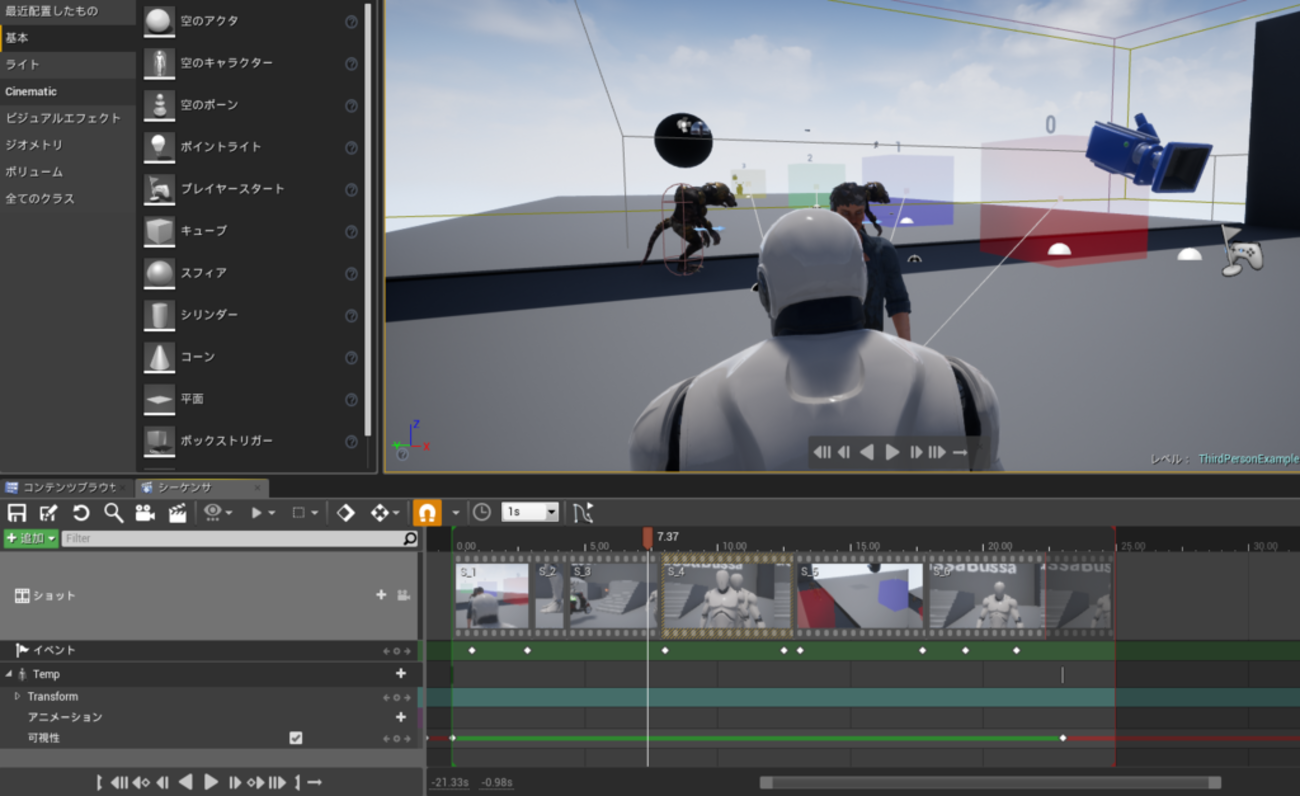Expand the Transform track

tap(17, 696)
